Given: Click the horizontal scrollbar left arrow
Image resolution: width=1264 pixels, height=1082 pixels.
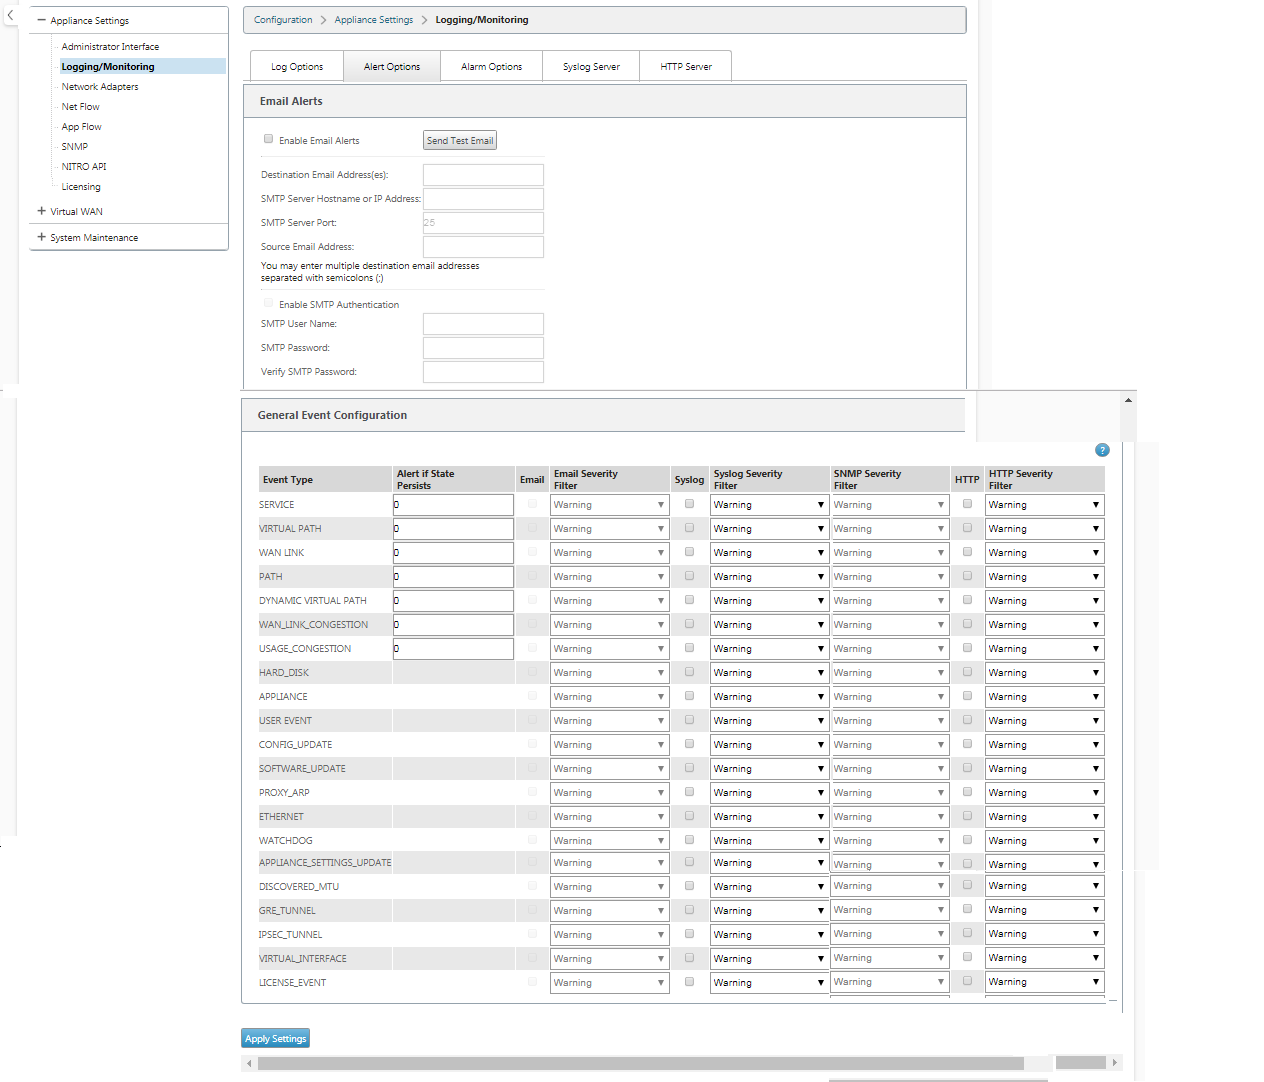Looking at the screenshot, I should (249, 1063).
